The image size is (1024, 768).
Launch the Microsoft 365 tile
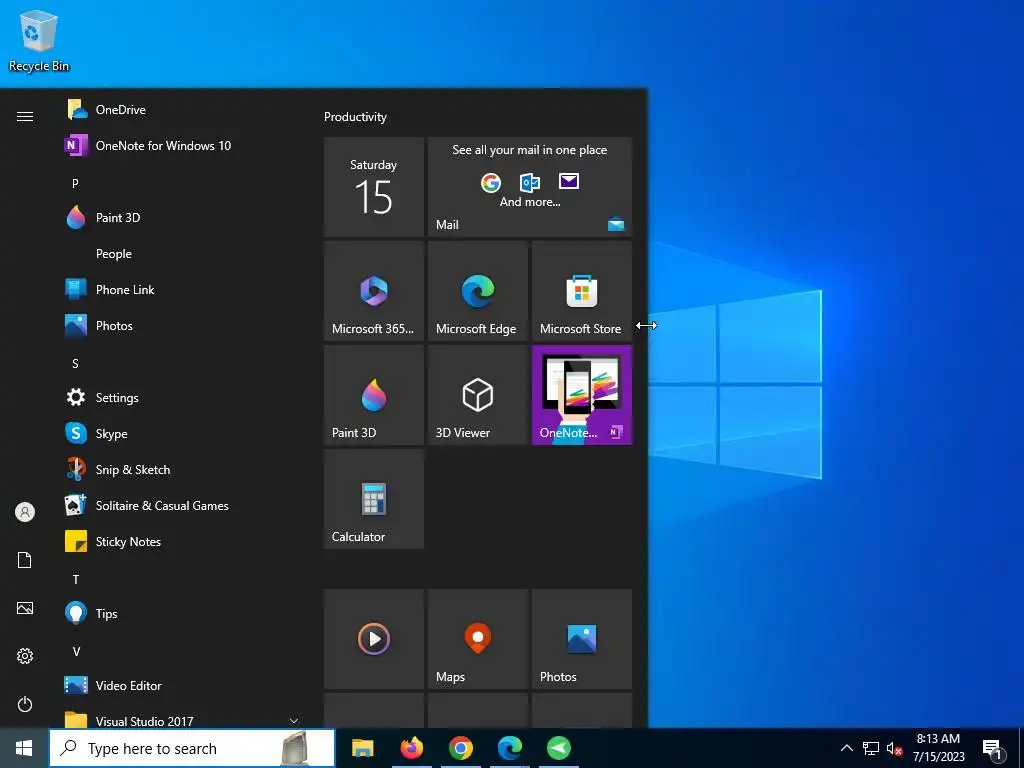[374, 291]
